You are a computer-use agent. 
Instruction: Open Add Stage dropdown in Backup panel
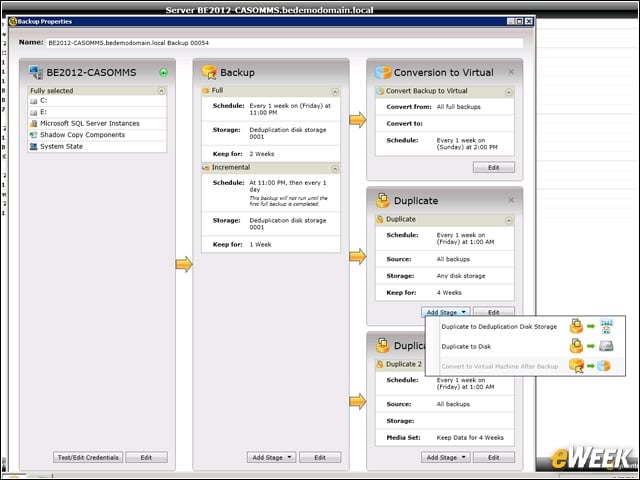[271, 458]
